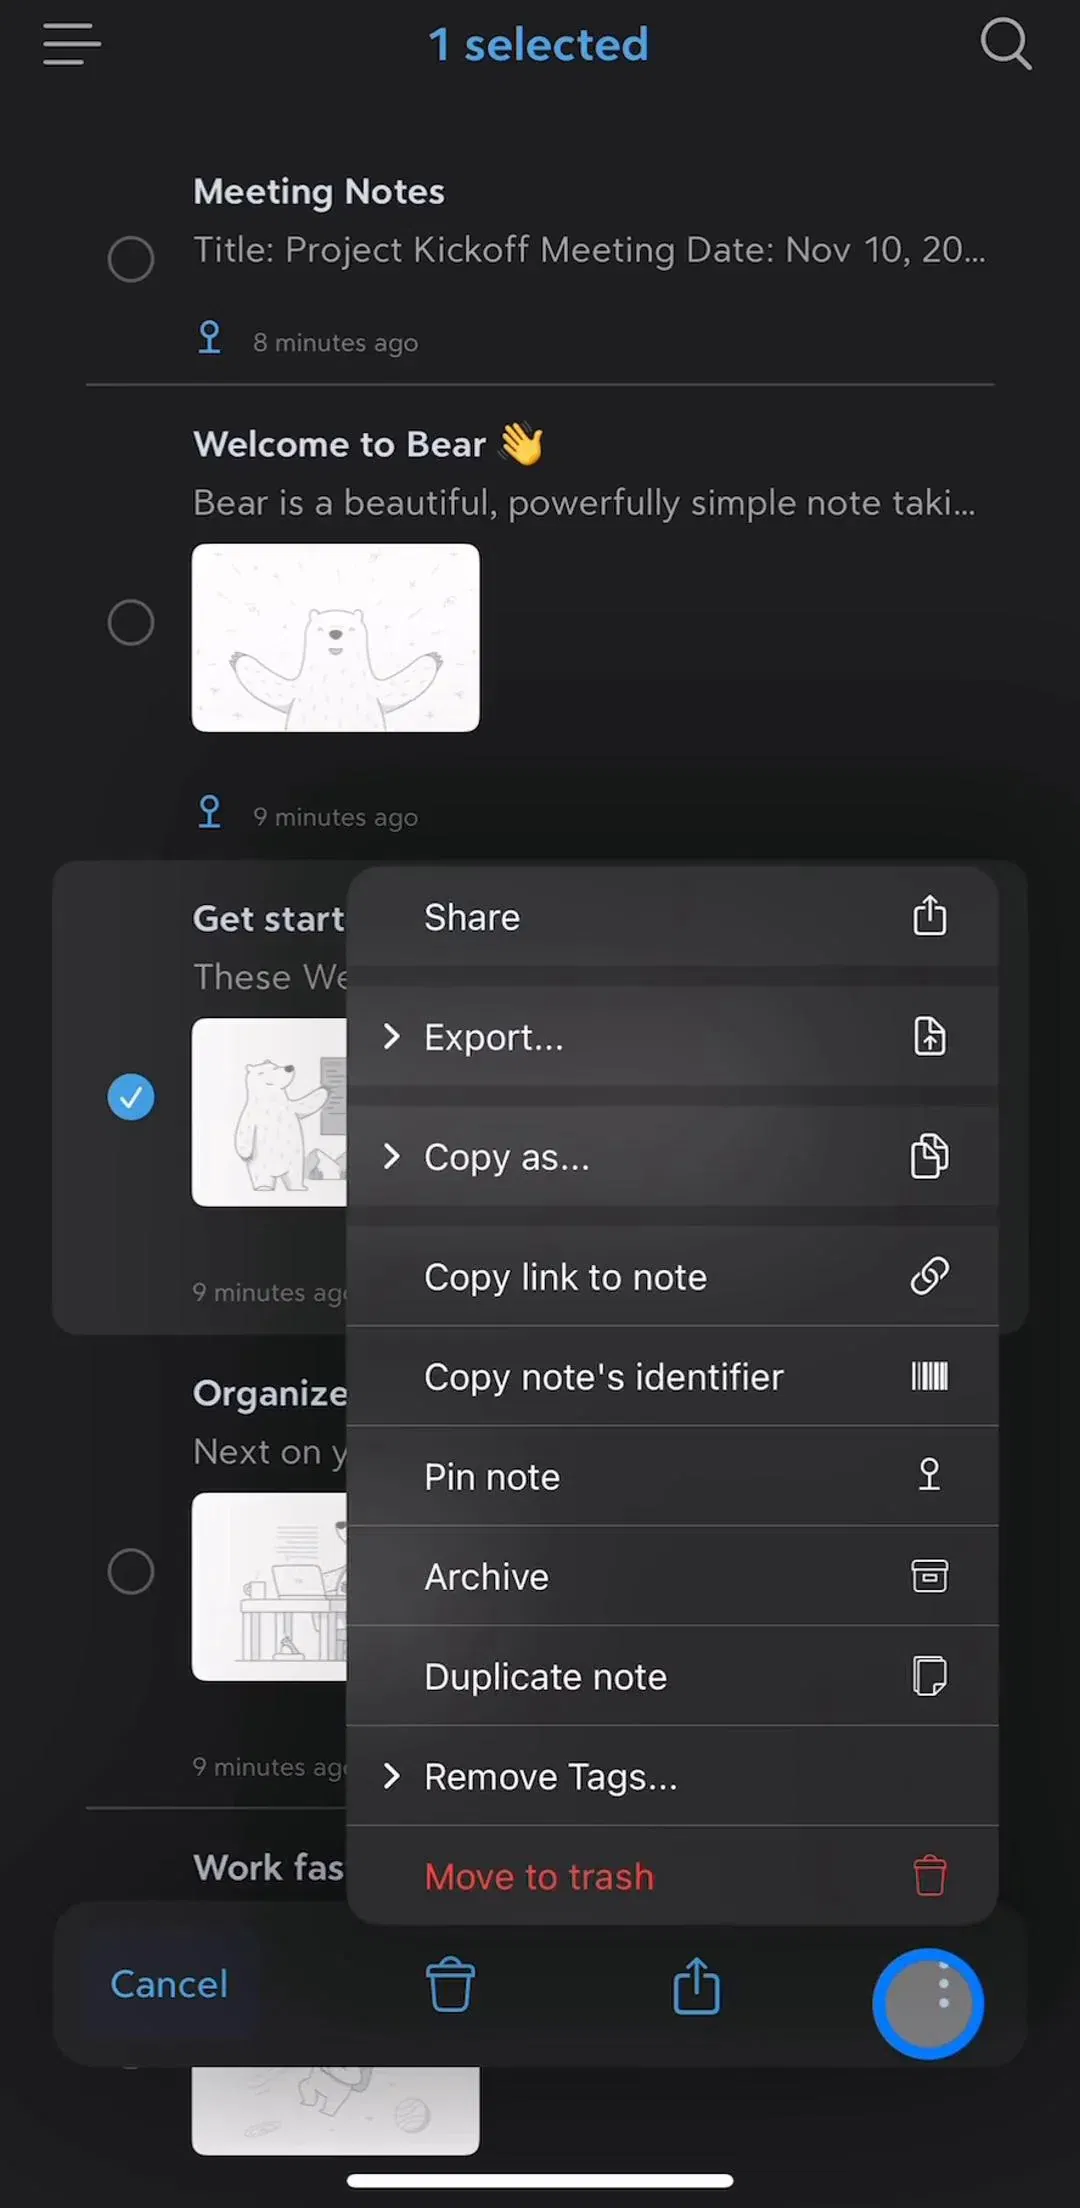Choose Duplicate note menu entry
1080x2208 pixels.
coord(672,1677)
